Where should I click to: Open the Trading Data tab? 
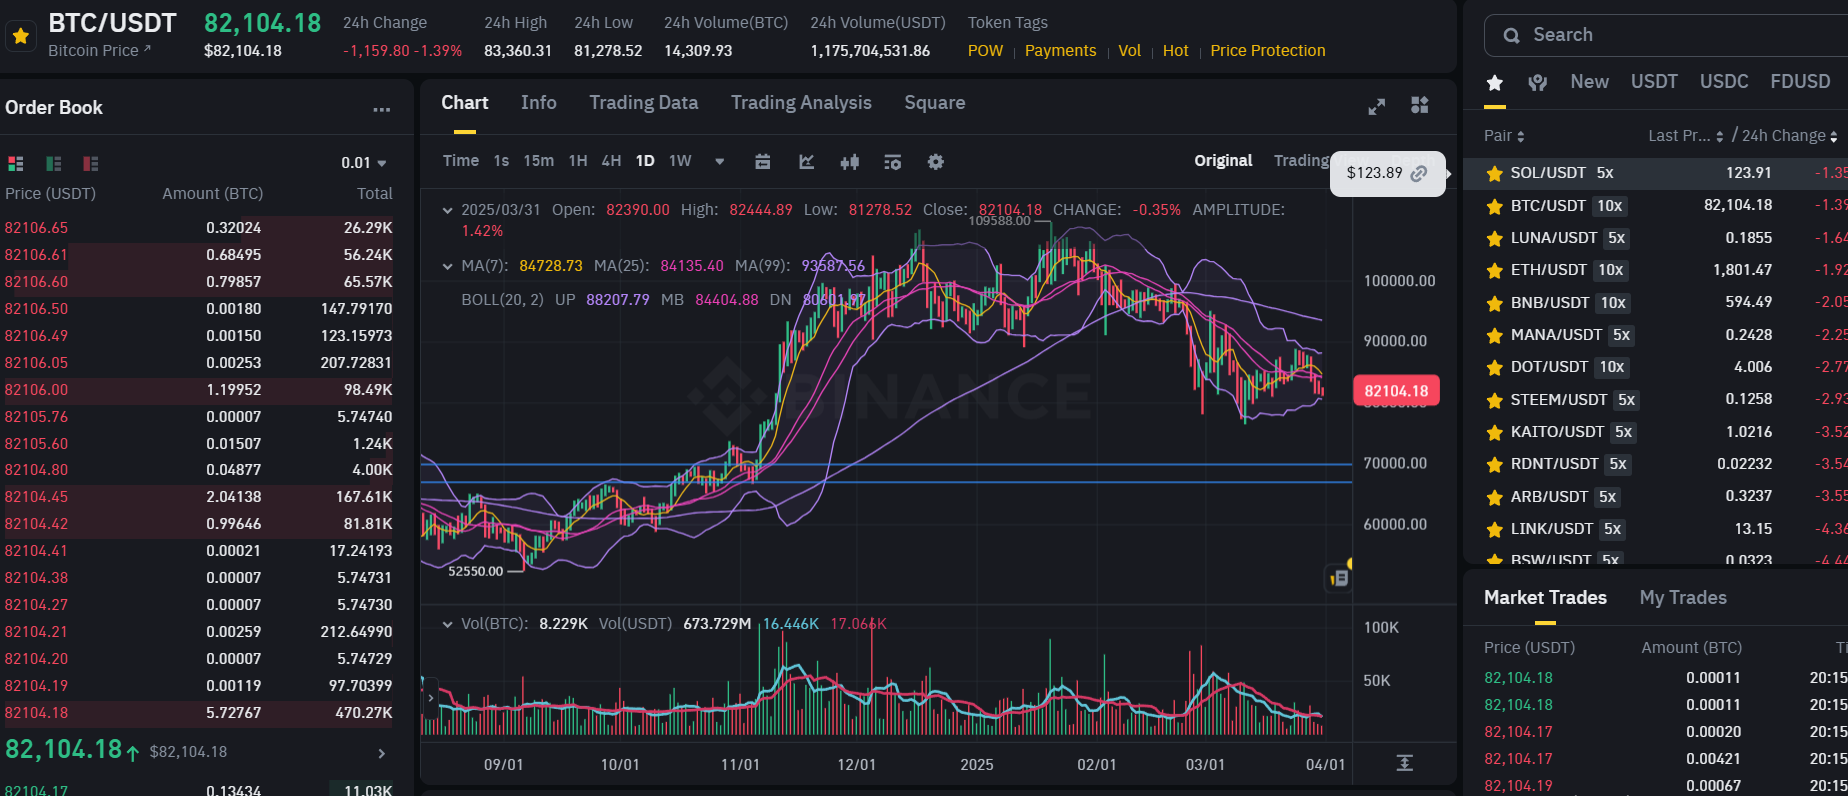[644, 103]
